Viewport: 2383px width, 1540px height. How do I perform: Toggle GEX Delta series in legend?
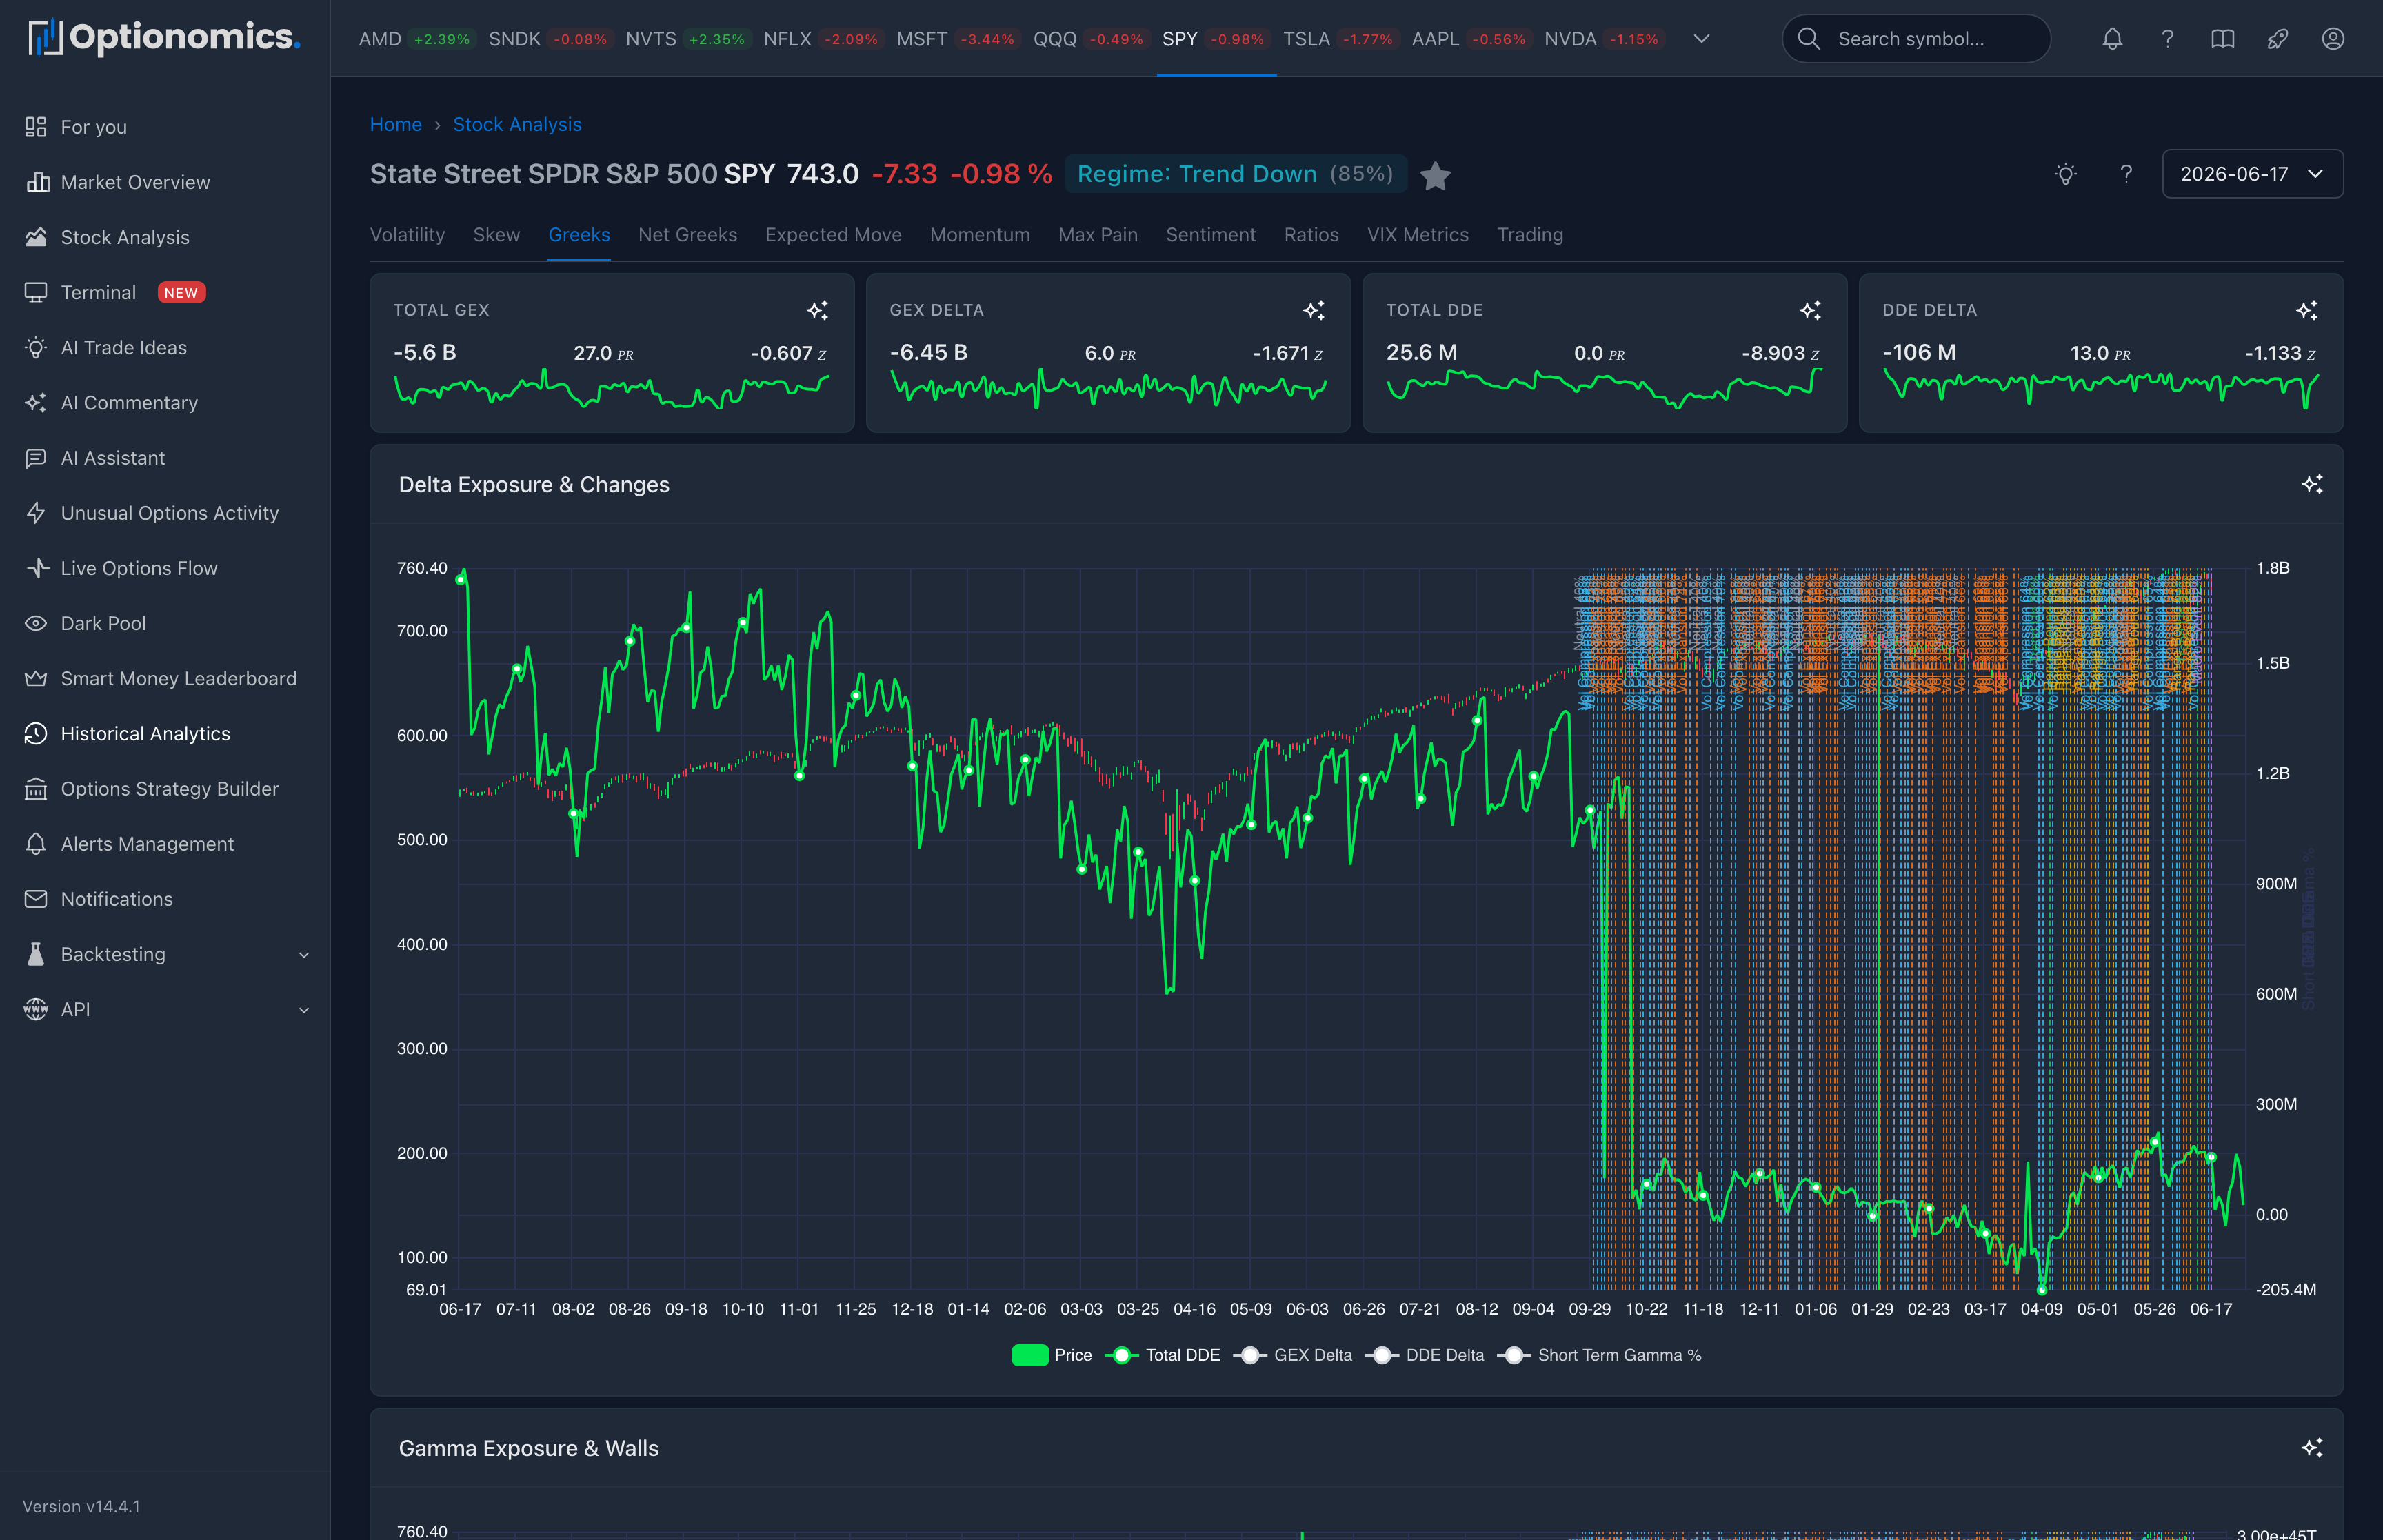click(x=1293, y=1355)
